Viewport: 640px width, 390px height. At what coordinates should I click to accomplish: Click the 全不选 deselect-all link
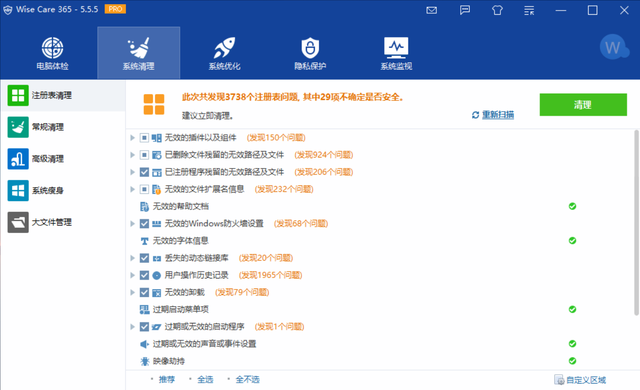pos(248,380)
